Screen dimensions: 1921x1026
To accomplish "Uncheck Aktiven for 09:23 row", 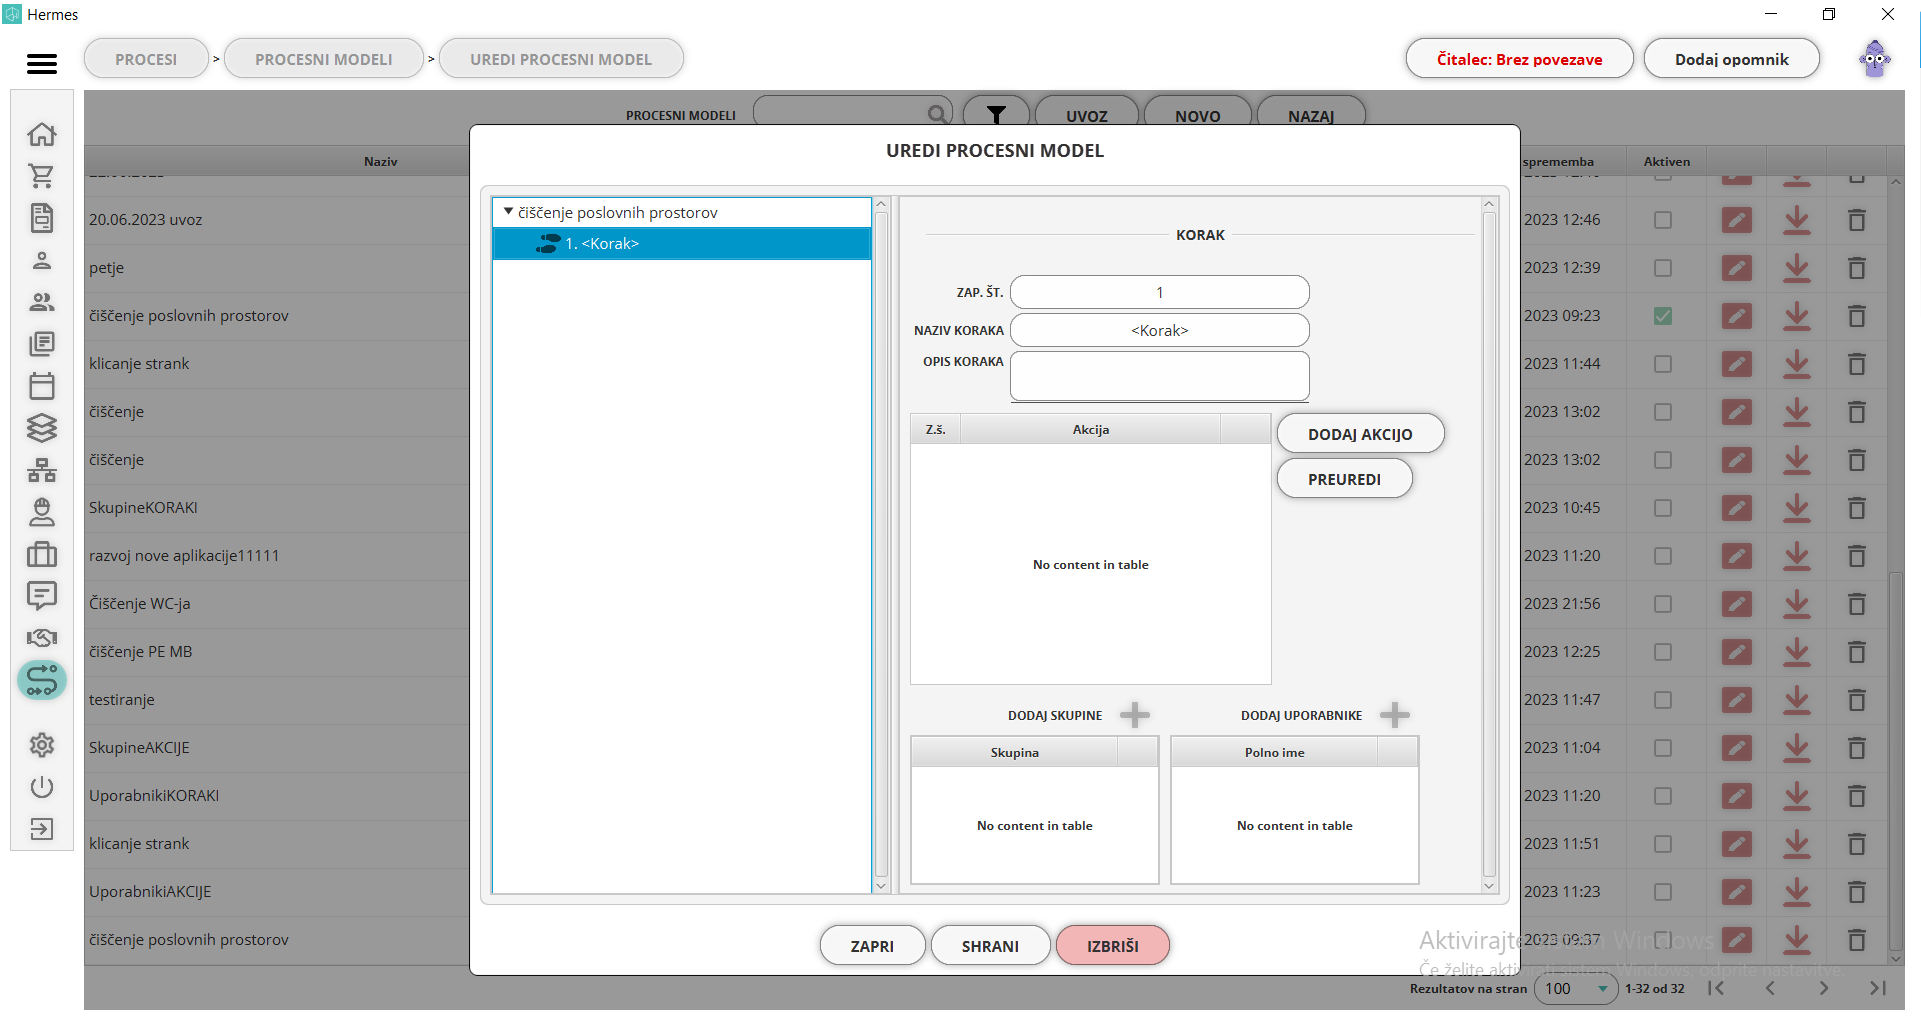I will coord(1663,316).
